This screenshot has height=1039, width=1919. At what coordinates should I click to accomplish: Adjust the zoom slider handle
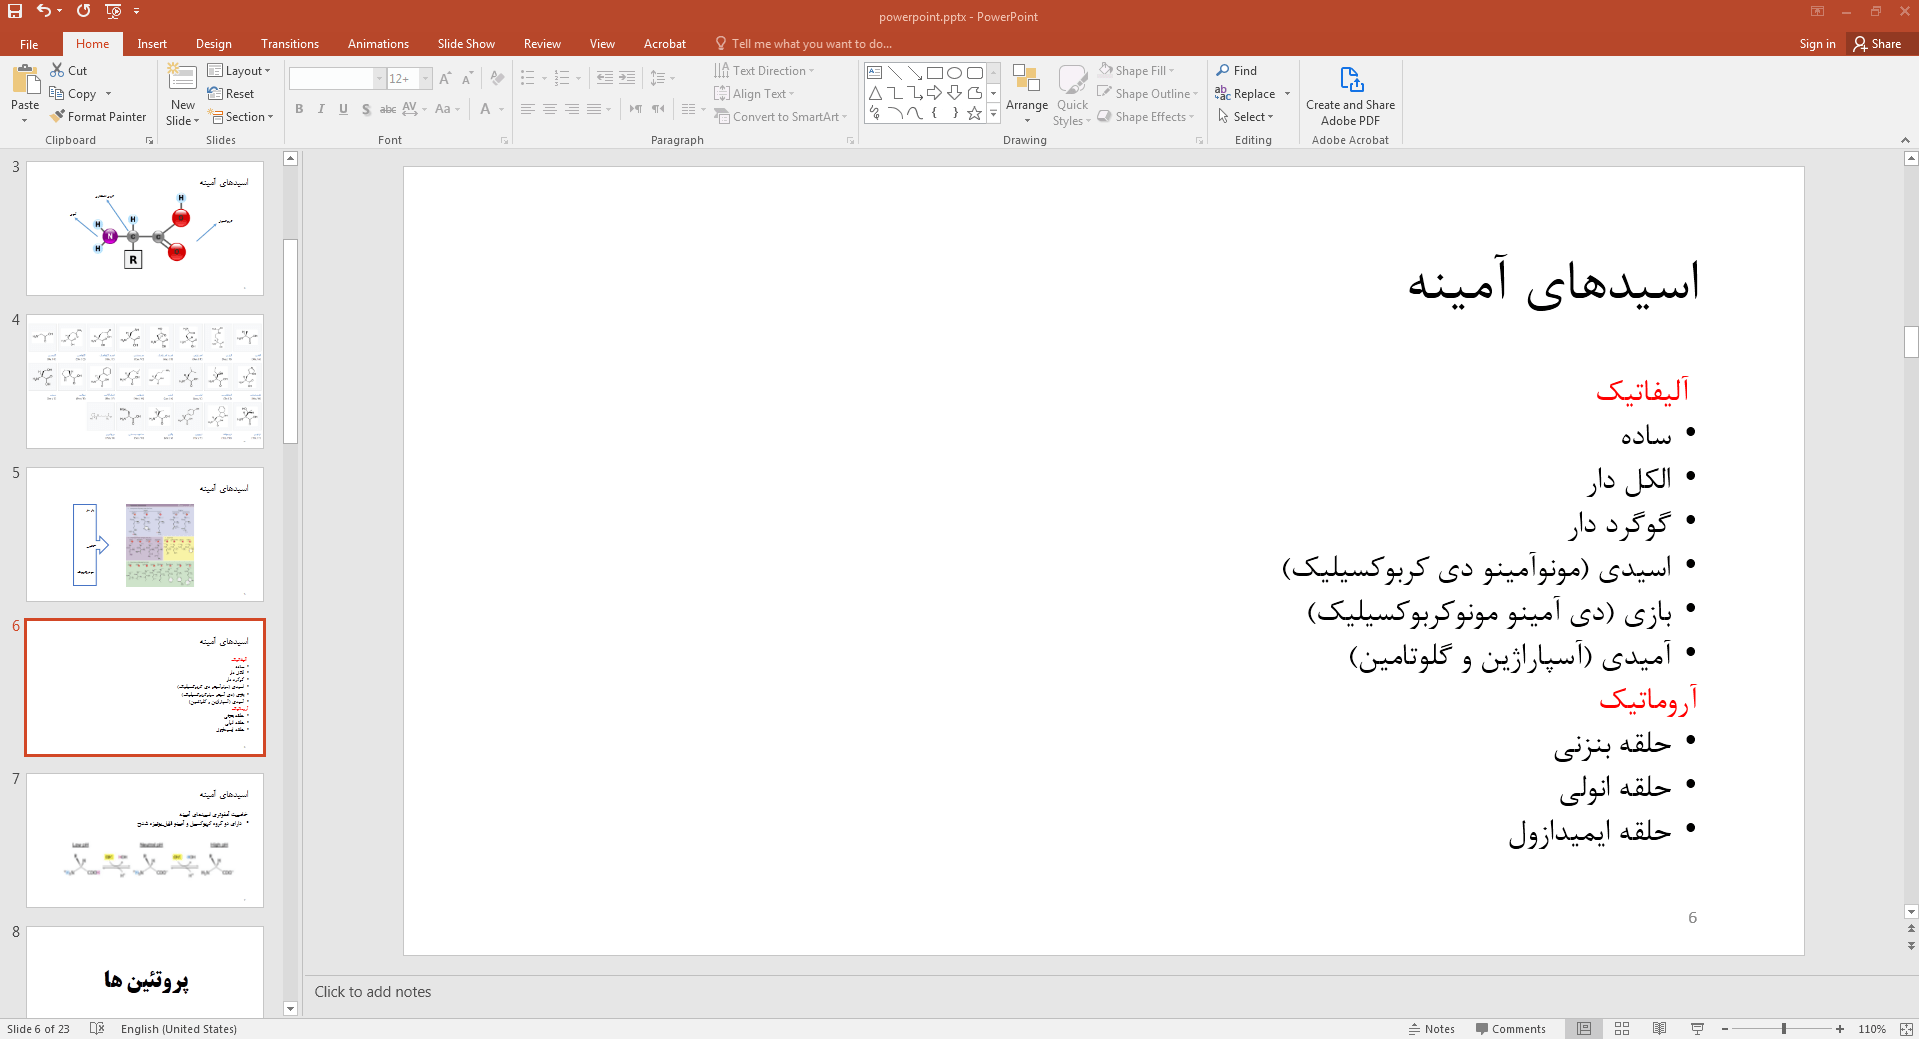(x=1783, y=1029)
